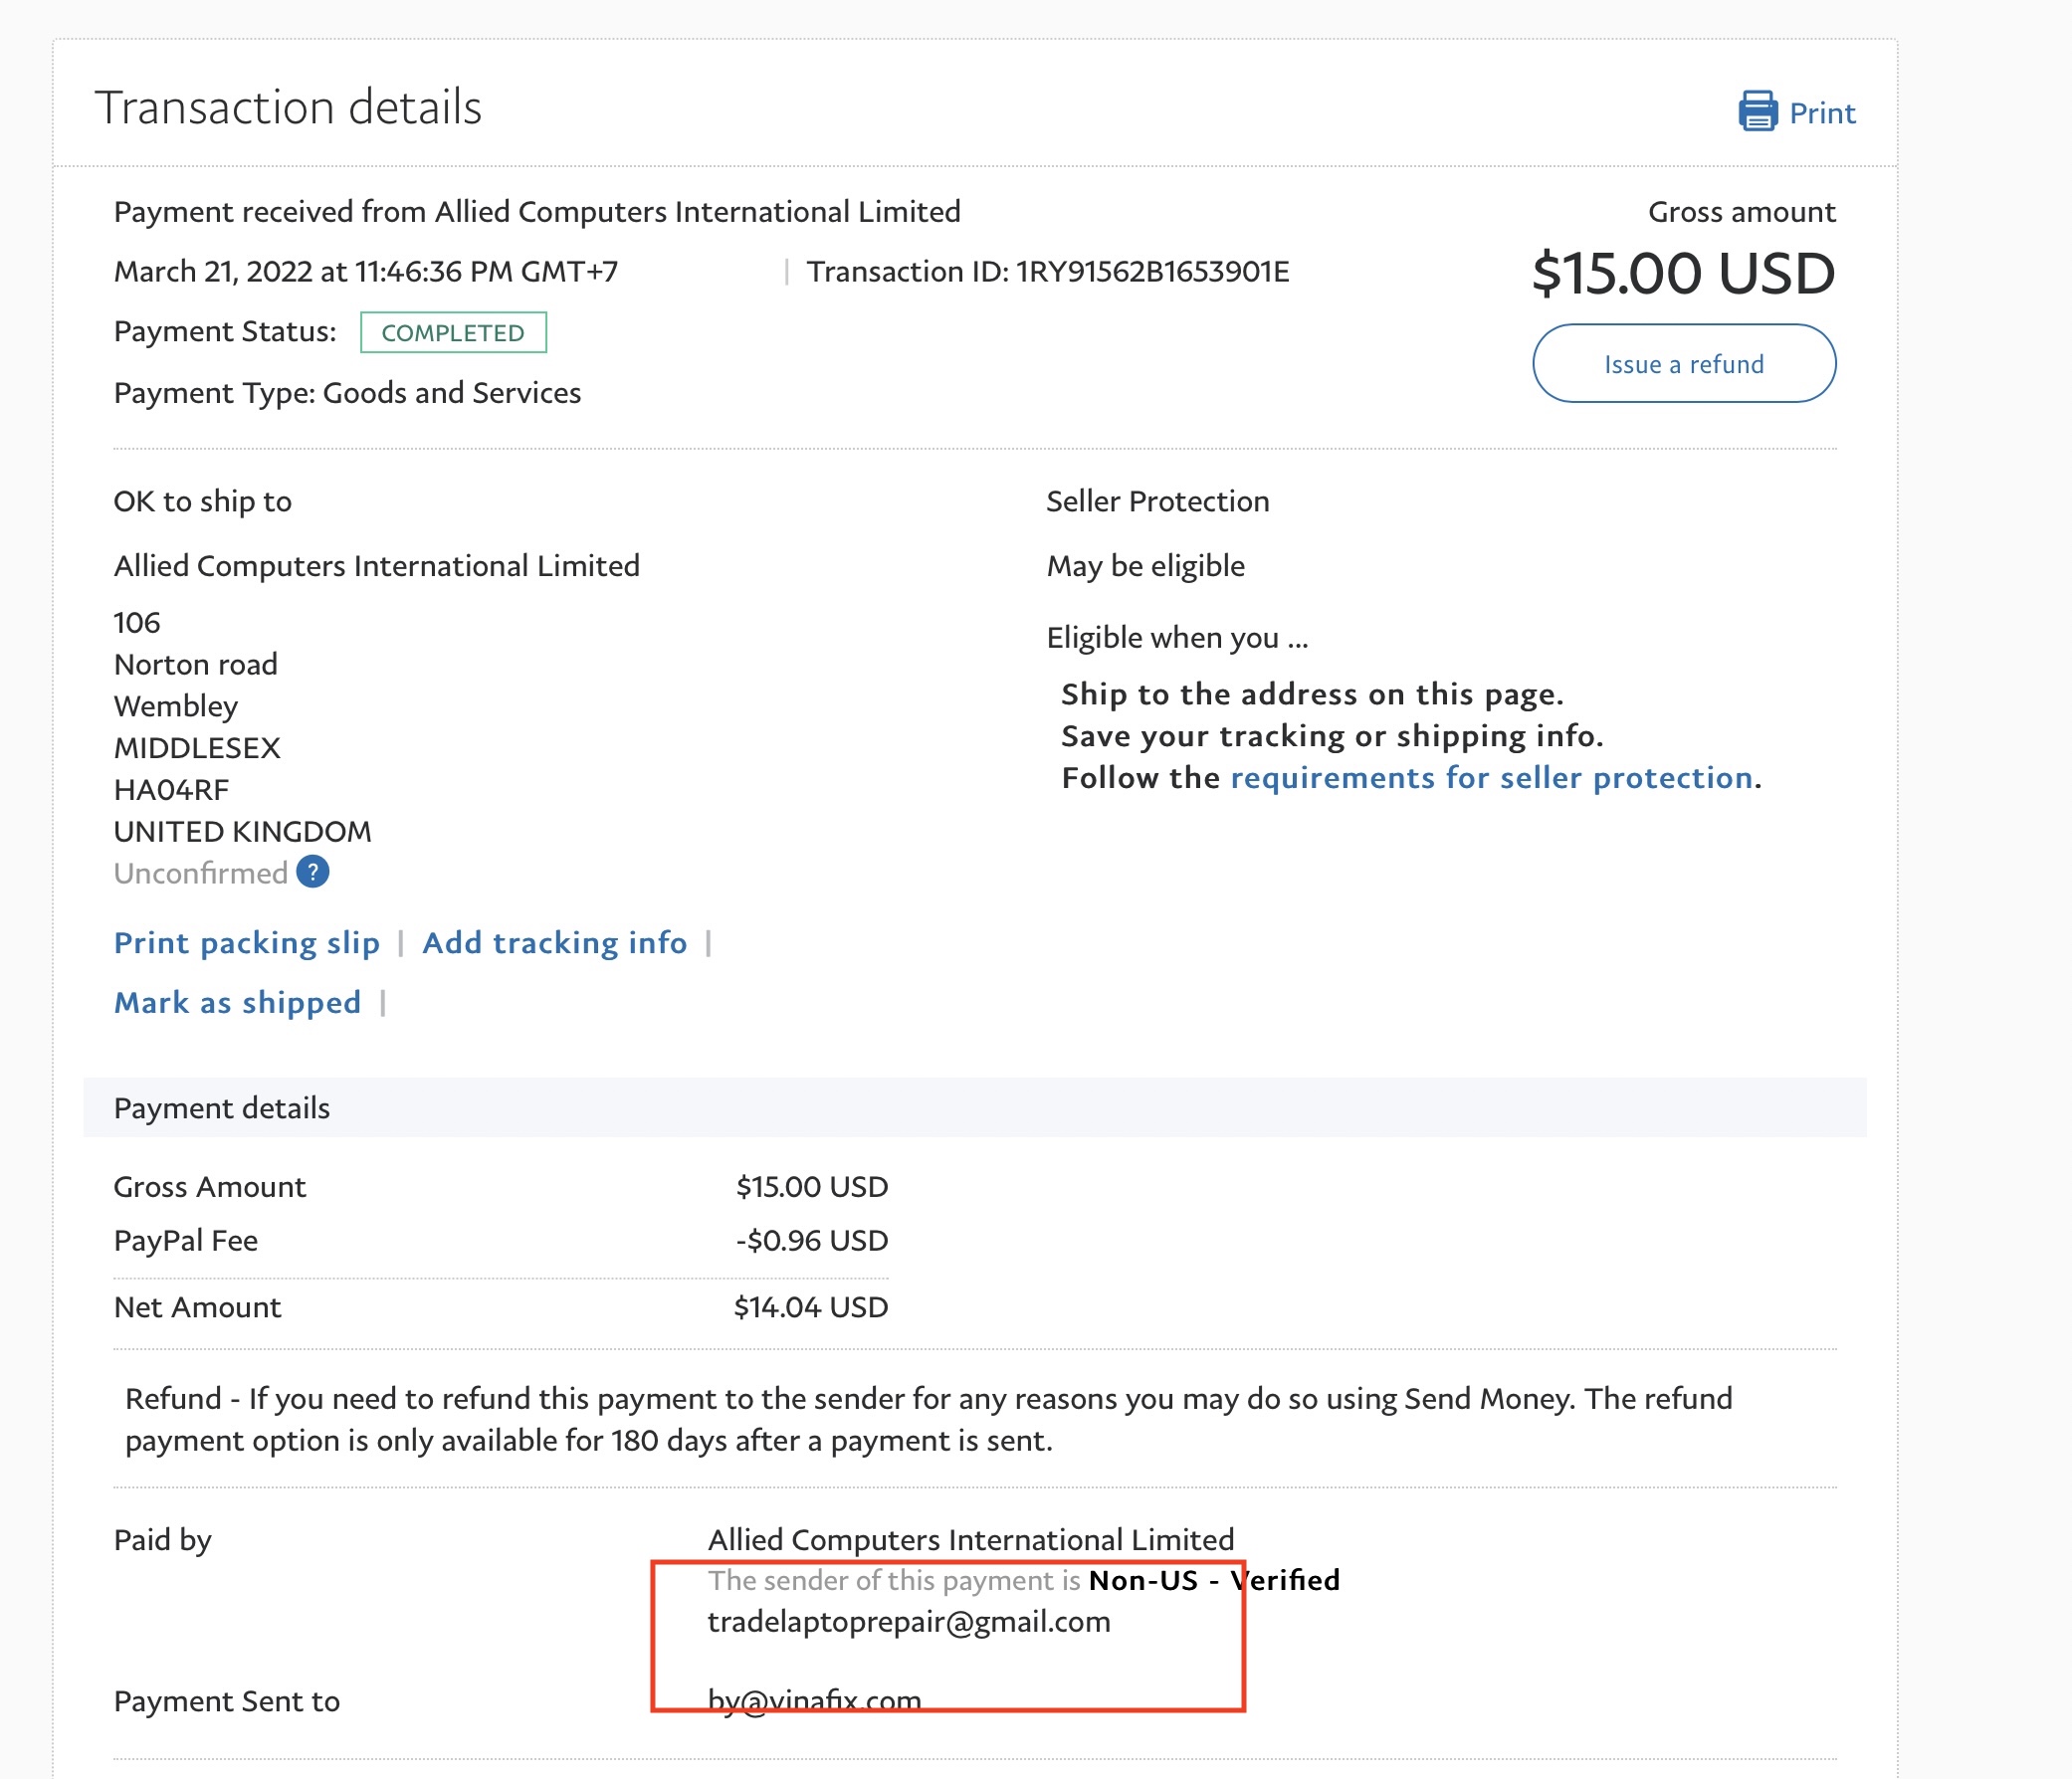Open Print packing slip link
The image size is (2072, 1779).
246,942
